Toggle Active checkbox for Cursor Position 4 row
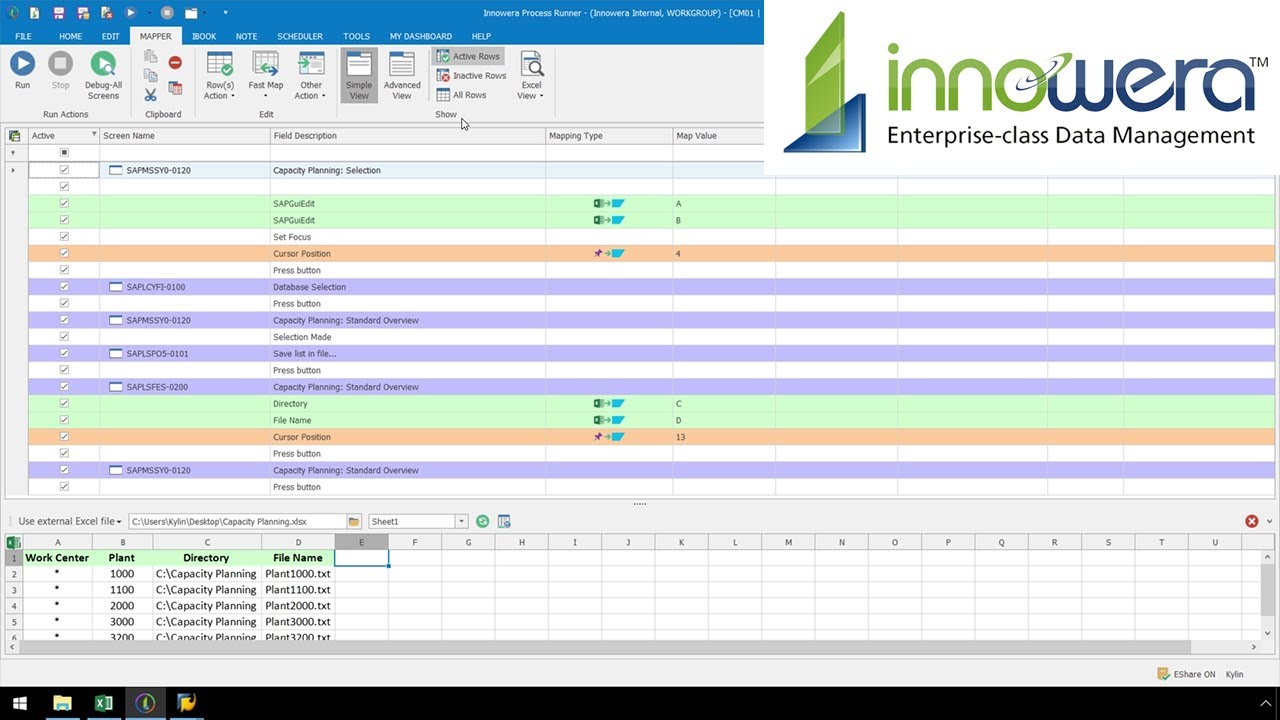This screenshot has height=720, width=1280. point(64,253)
